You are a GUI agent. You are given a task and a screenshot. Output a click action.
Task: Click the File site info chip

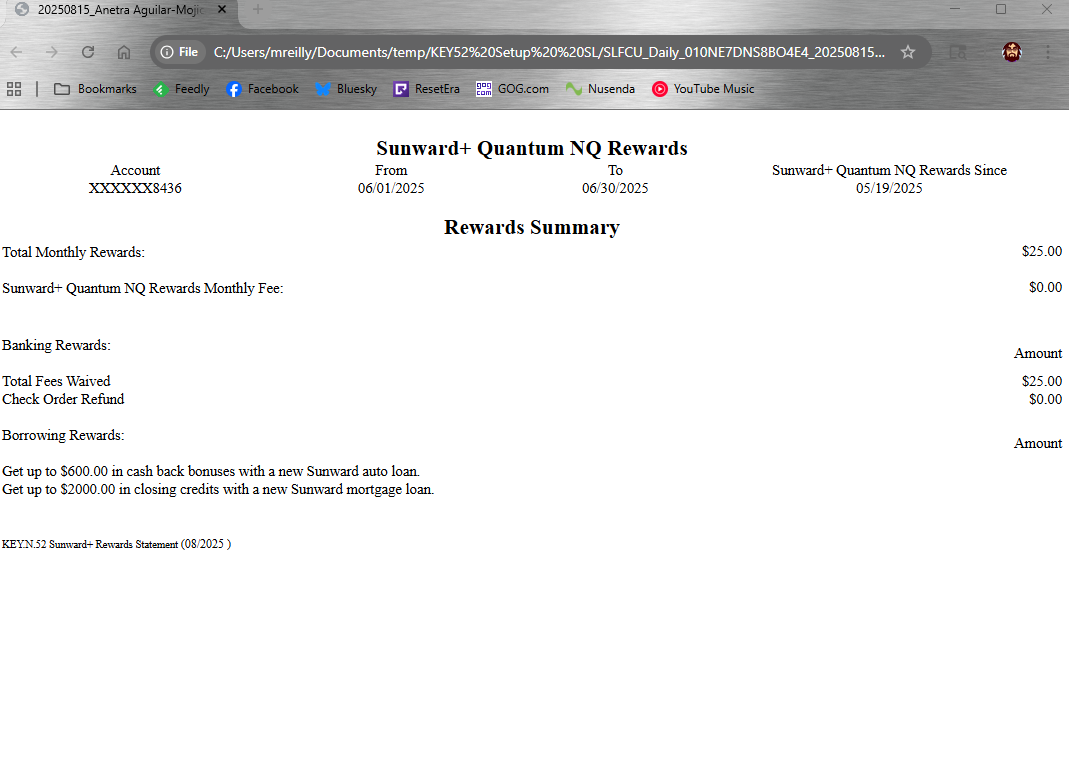pyautogui.click(x=181, y=52)
